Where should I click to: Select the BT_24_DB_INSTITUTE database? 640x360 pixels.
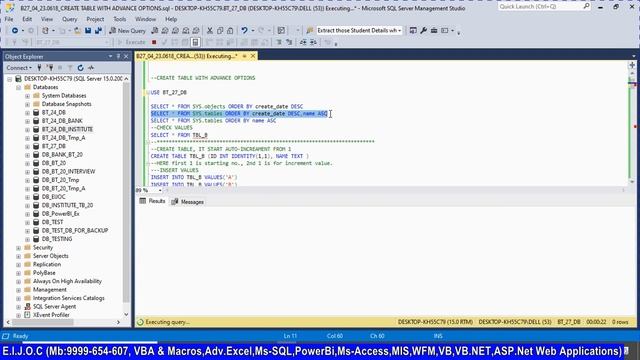(x=67, y=129)
